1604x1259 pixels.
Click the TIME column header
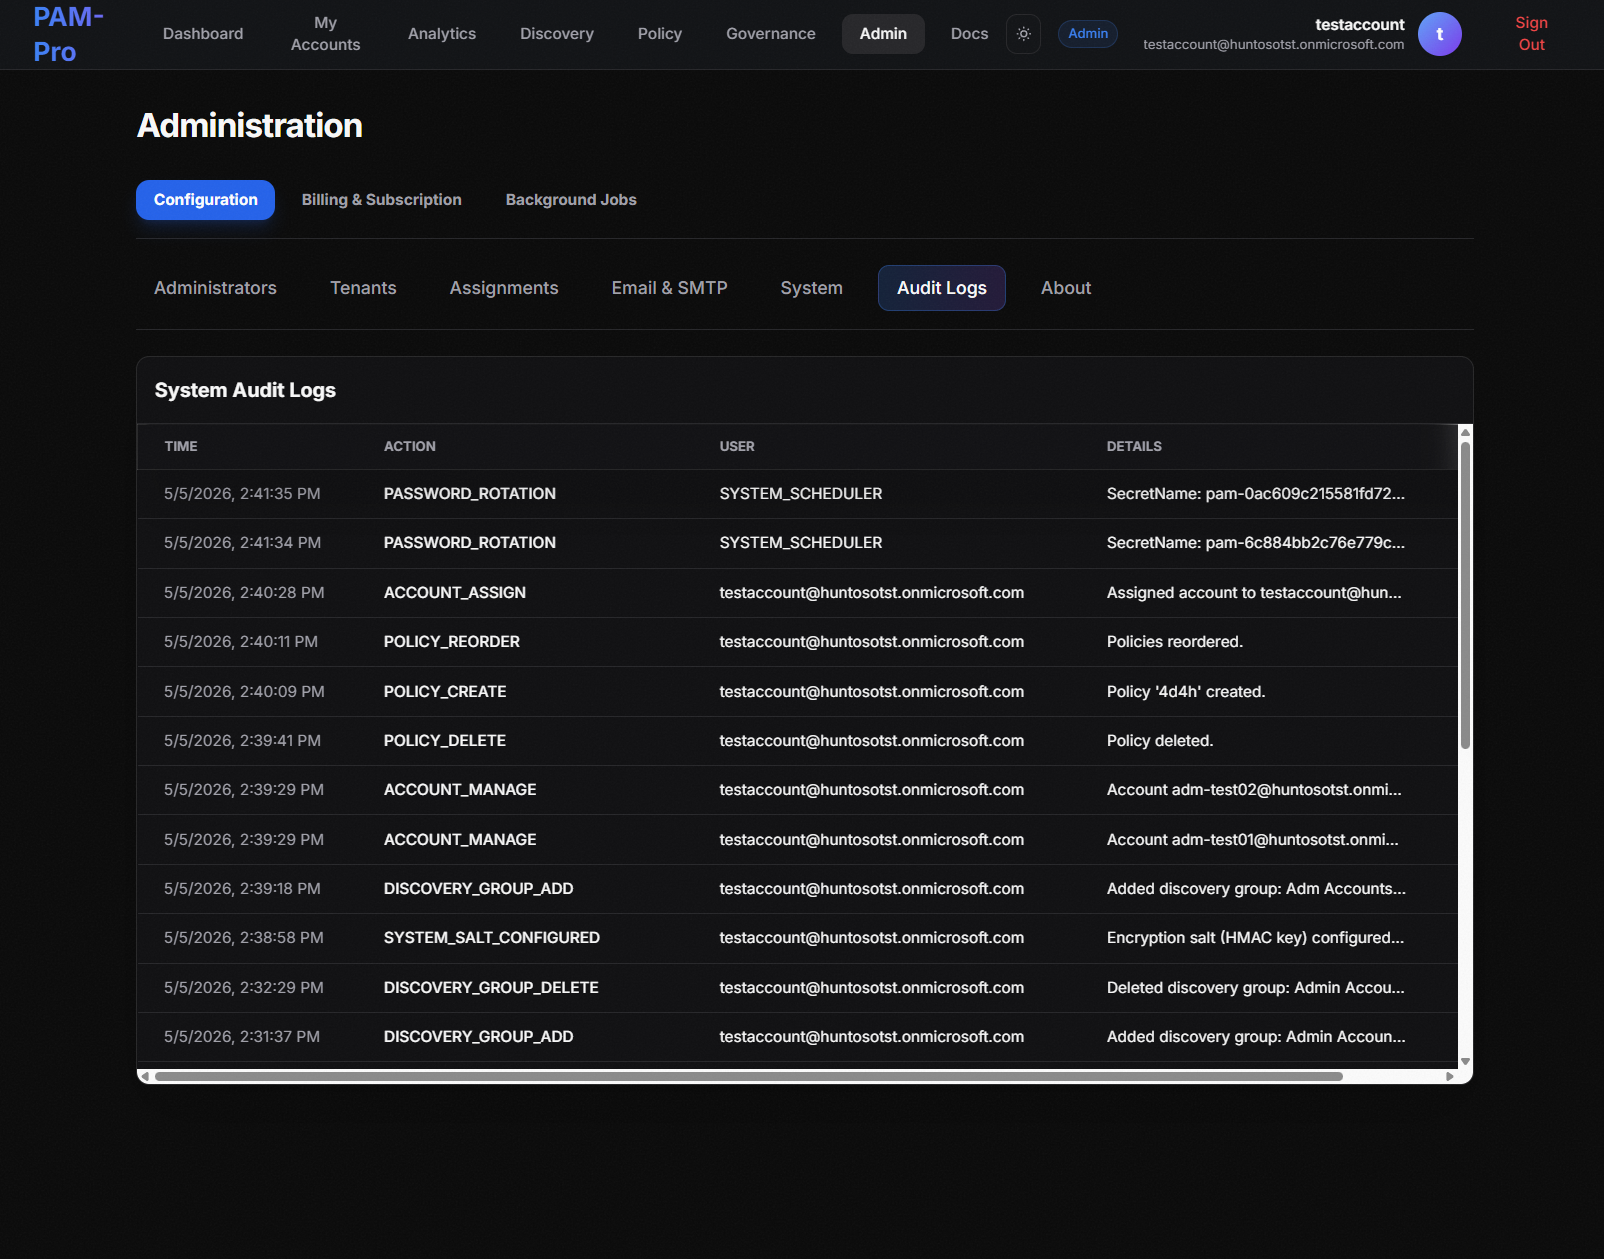point(181,447)
